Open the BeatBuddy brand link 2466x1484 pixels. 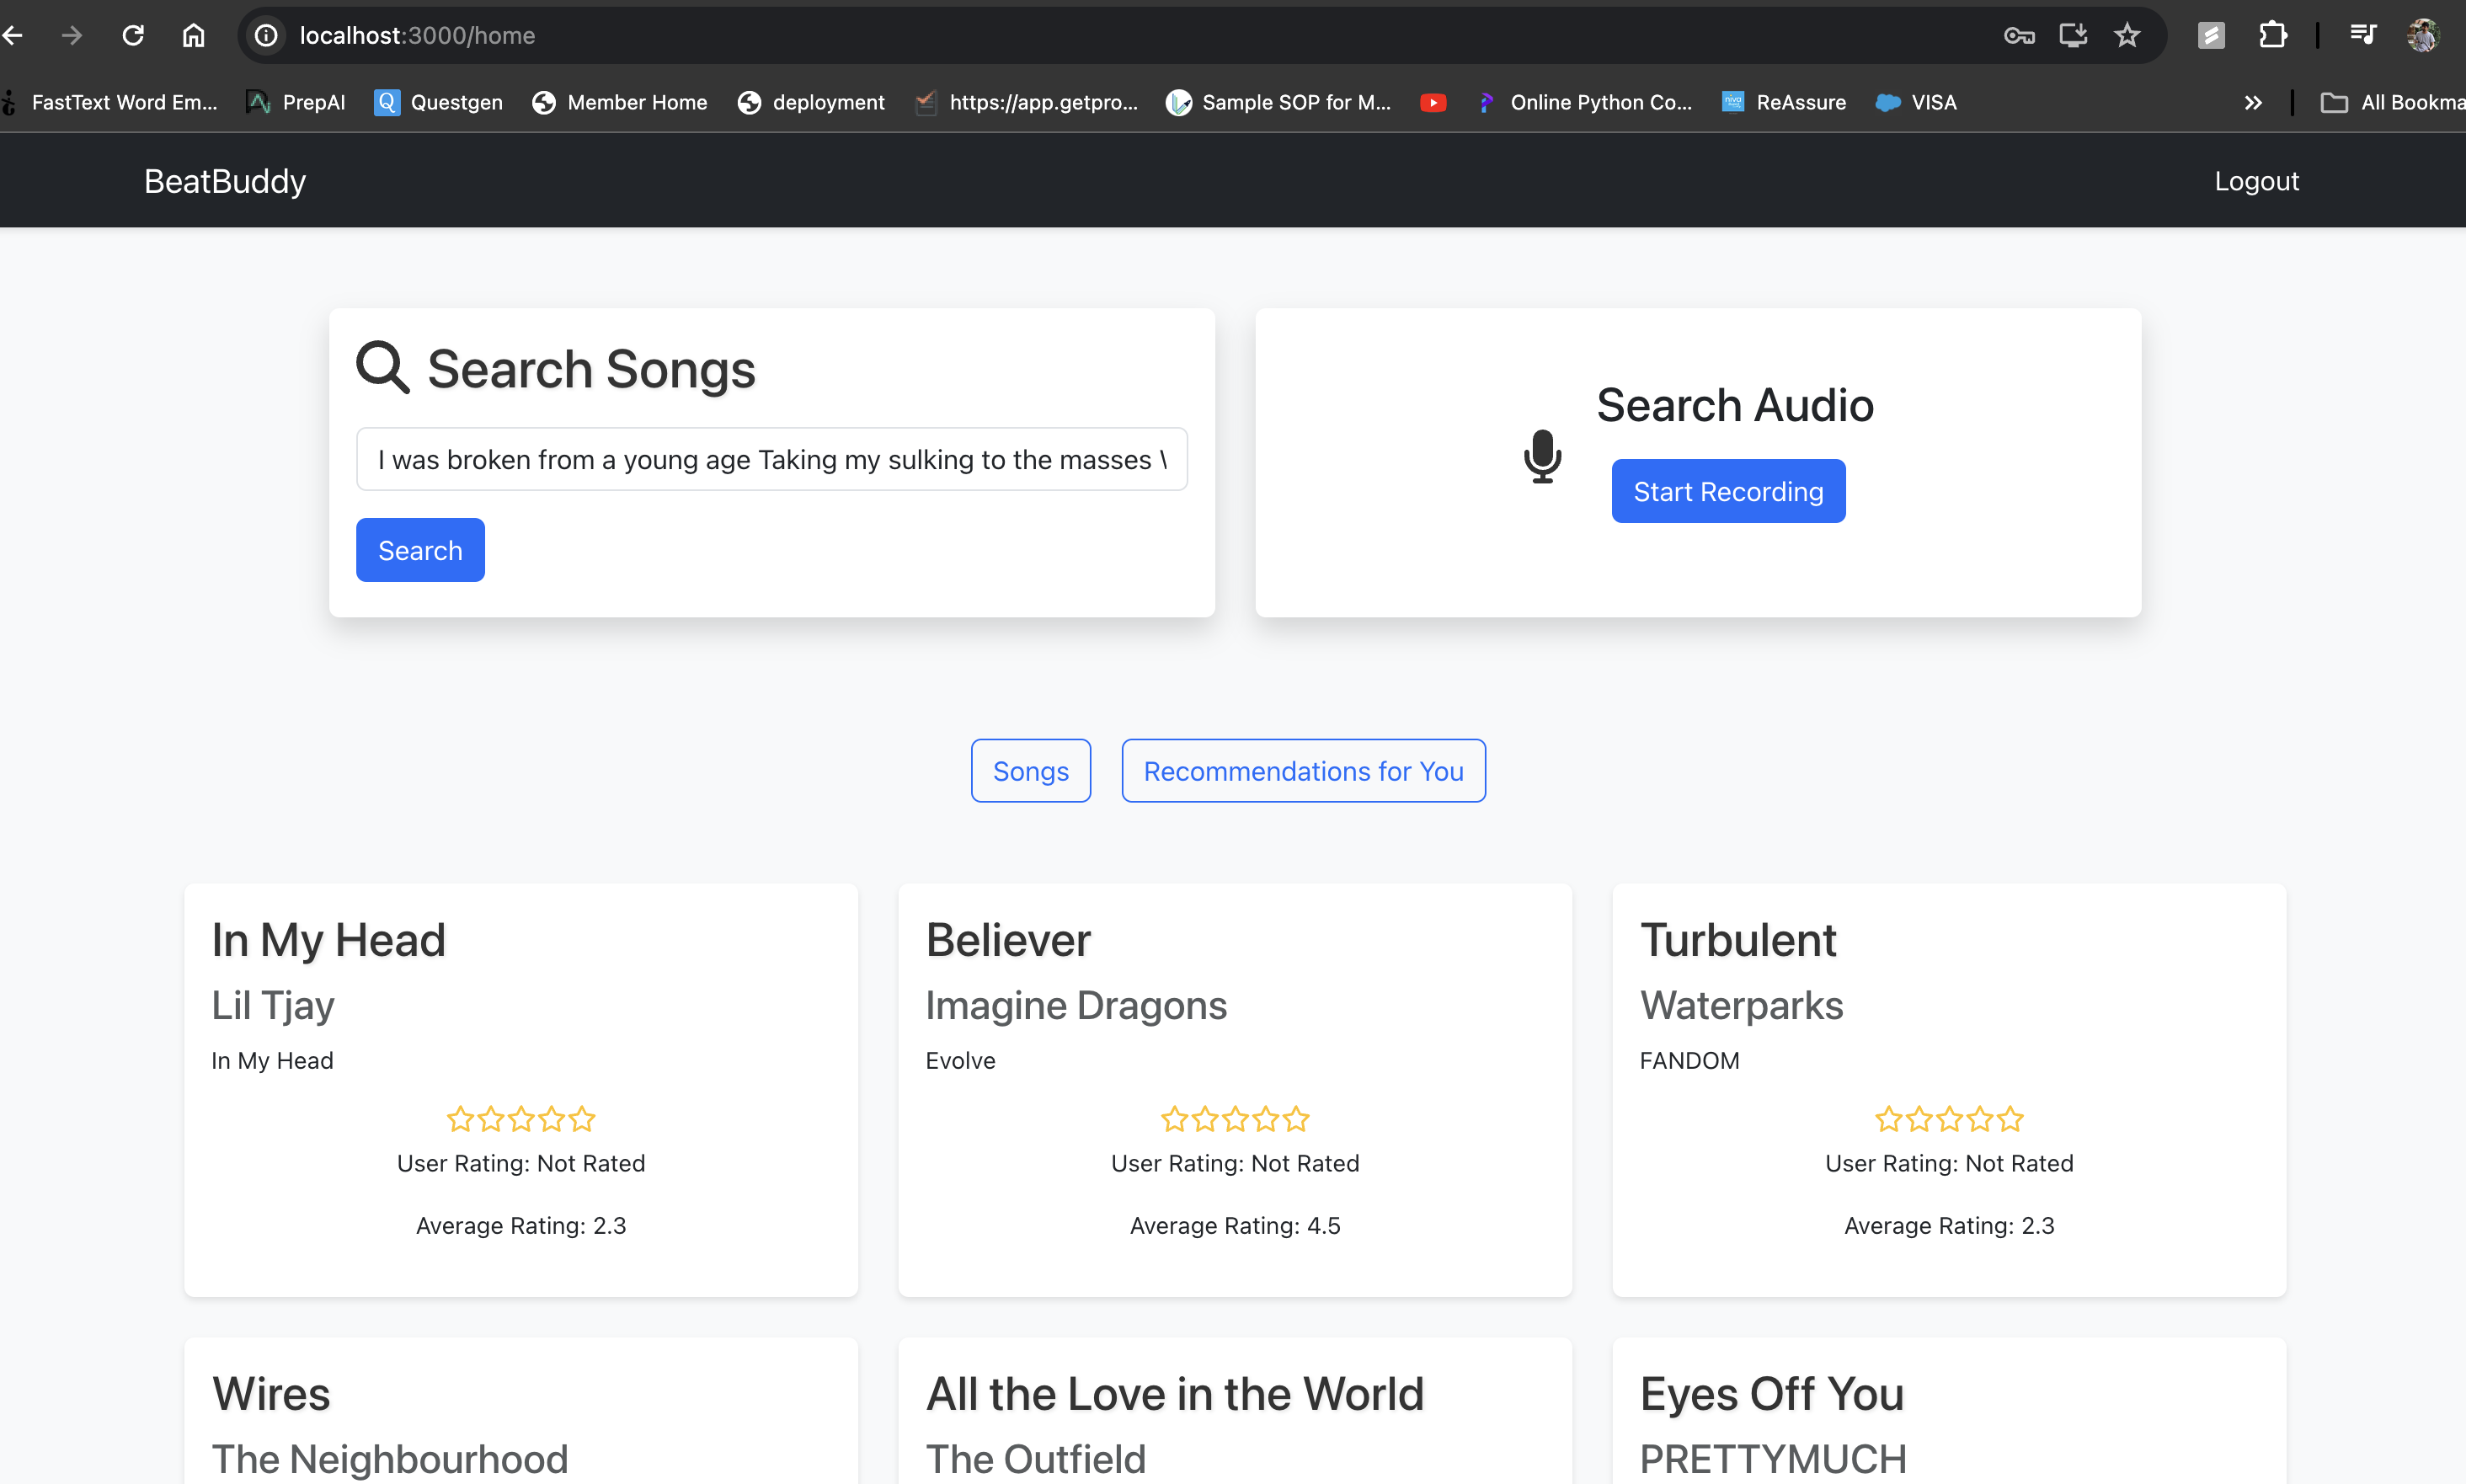(x=225, y=181)
